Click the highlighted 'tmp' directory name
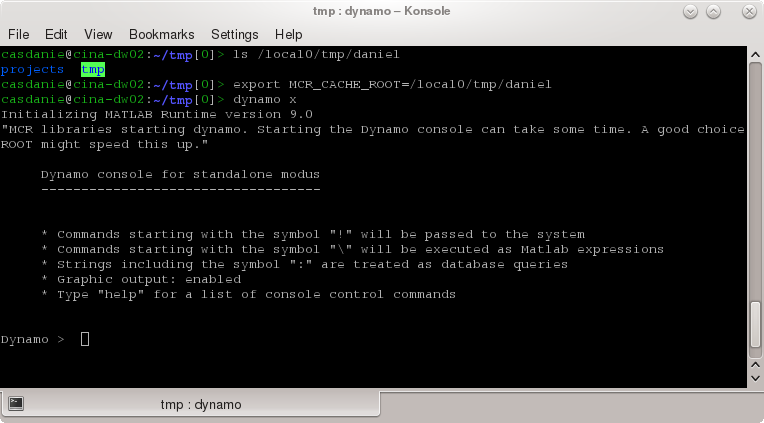The image size is (764, 423). pos(93,70)
